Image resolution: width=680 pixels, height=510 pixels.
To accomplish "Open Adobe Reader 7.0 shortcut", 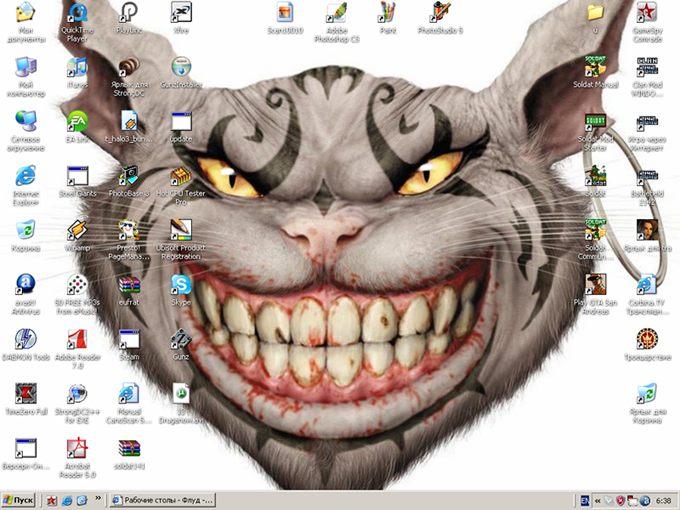I will (77, 340).
